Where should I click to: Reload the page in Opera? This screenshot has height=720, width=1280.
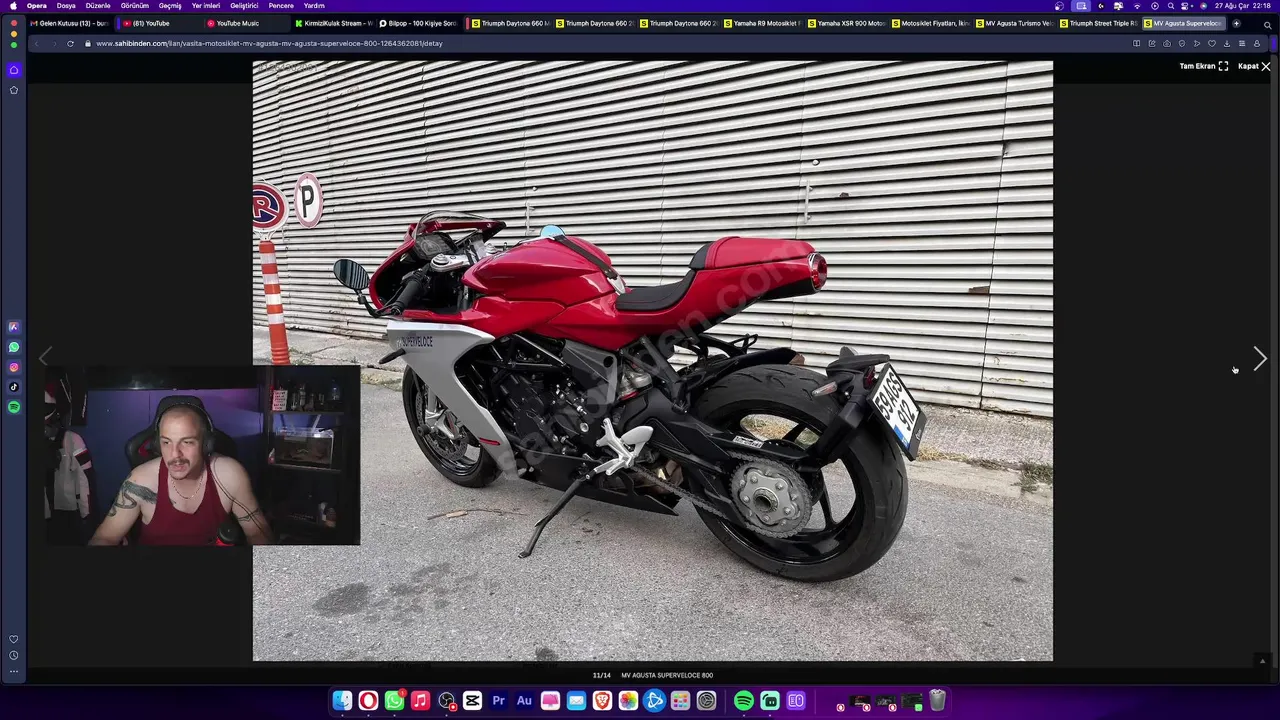[70, 43]
